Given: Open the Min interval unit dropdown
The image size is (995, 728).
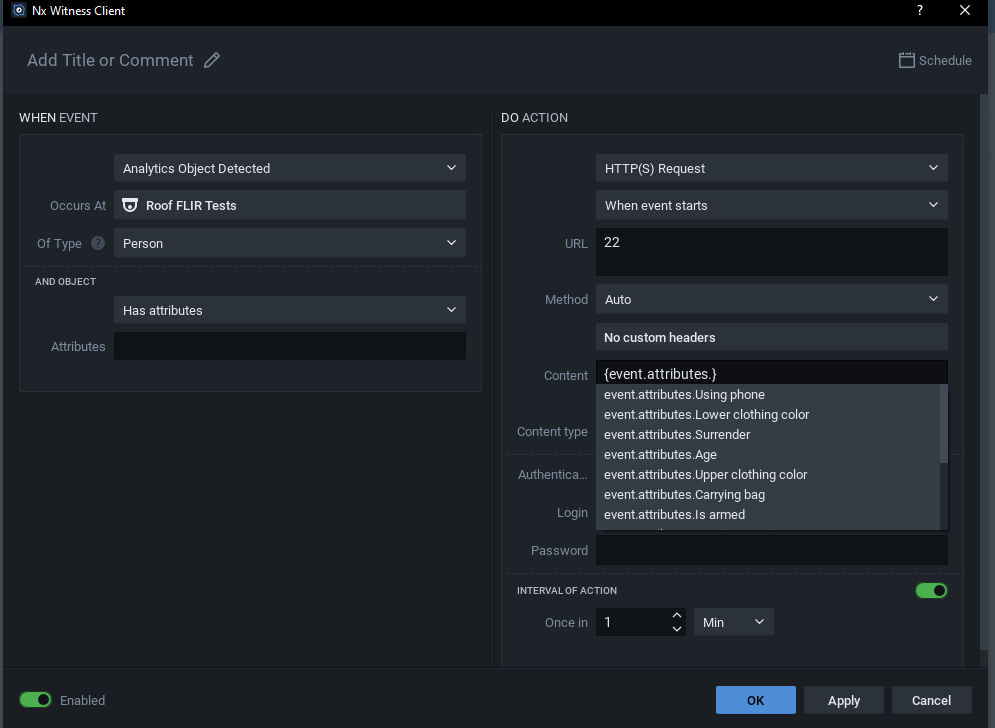Looking at the screenshot, I should tap(734, 622).
